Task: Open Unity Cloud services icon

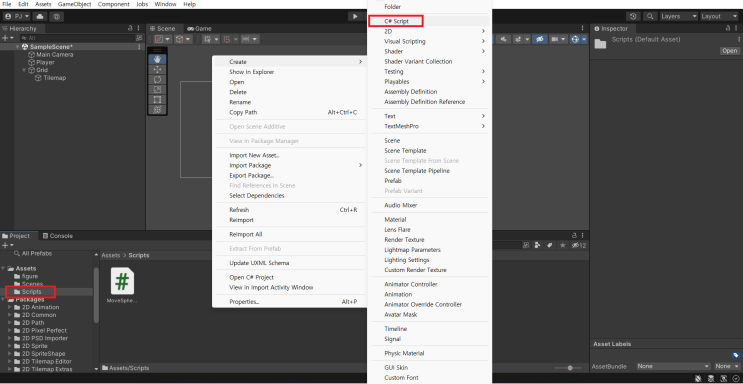Action: [x=40, y=16]
